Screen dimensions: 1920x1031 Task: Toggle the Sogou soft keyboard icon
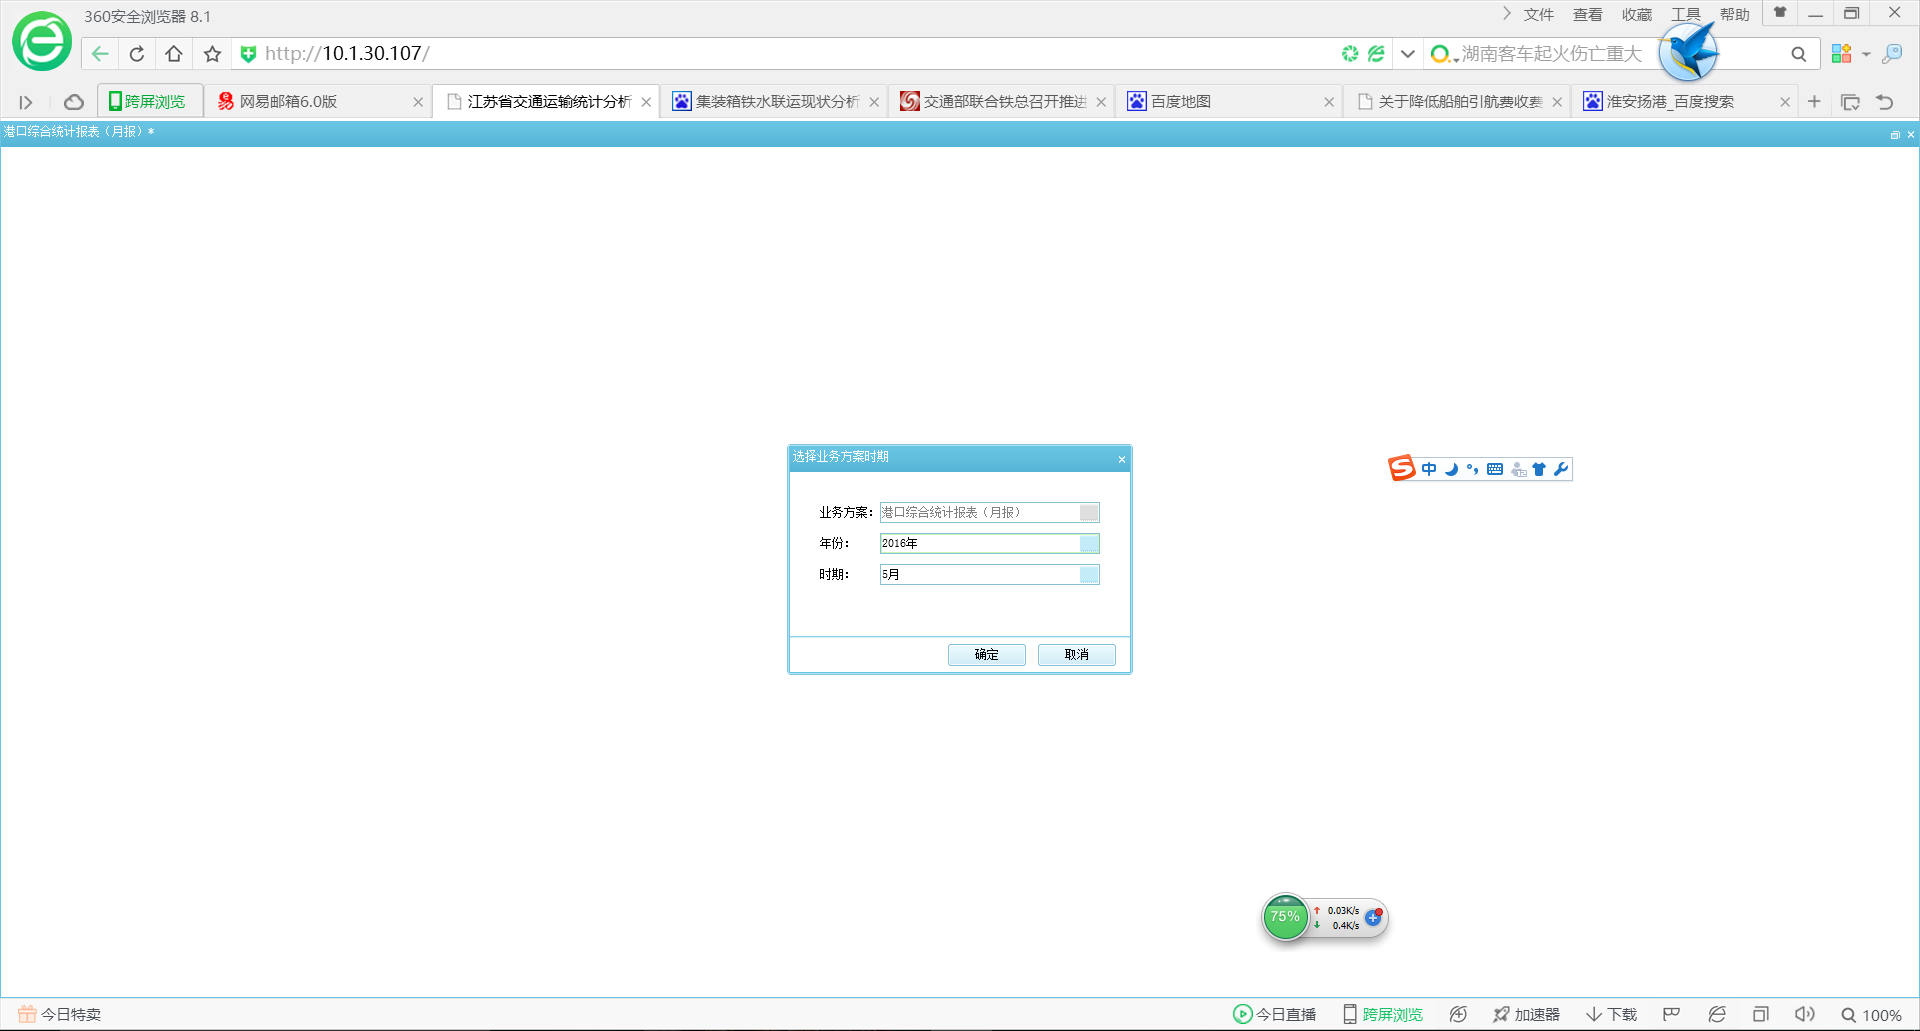click(1495, 469)
